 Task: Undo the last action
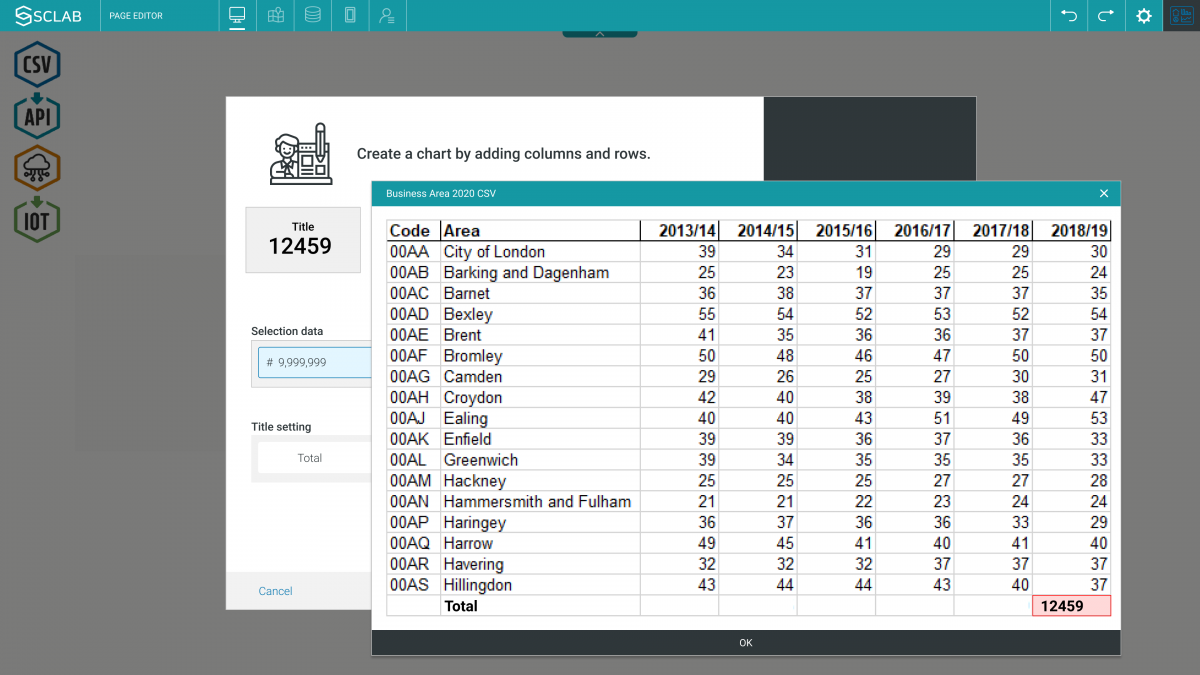[1068, 15]
